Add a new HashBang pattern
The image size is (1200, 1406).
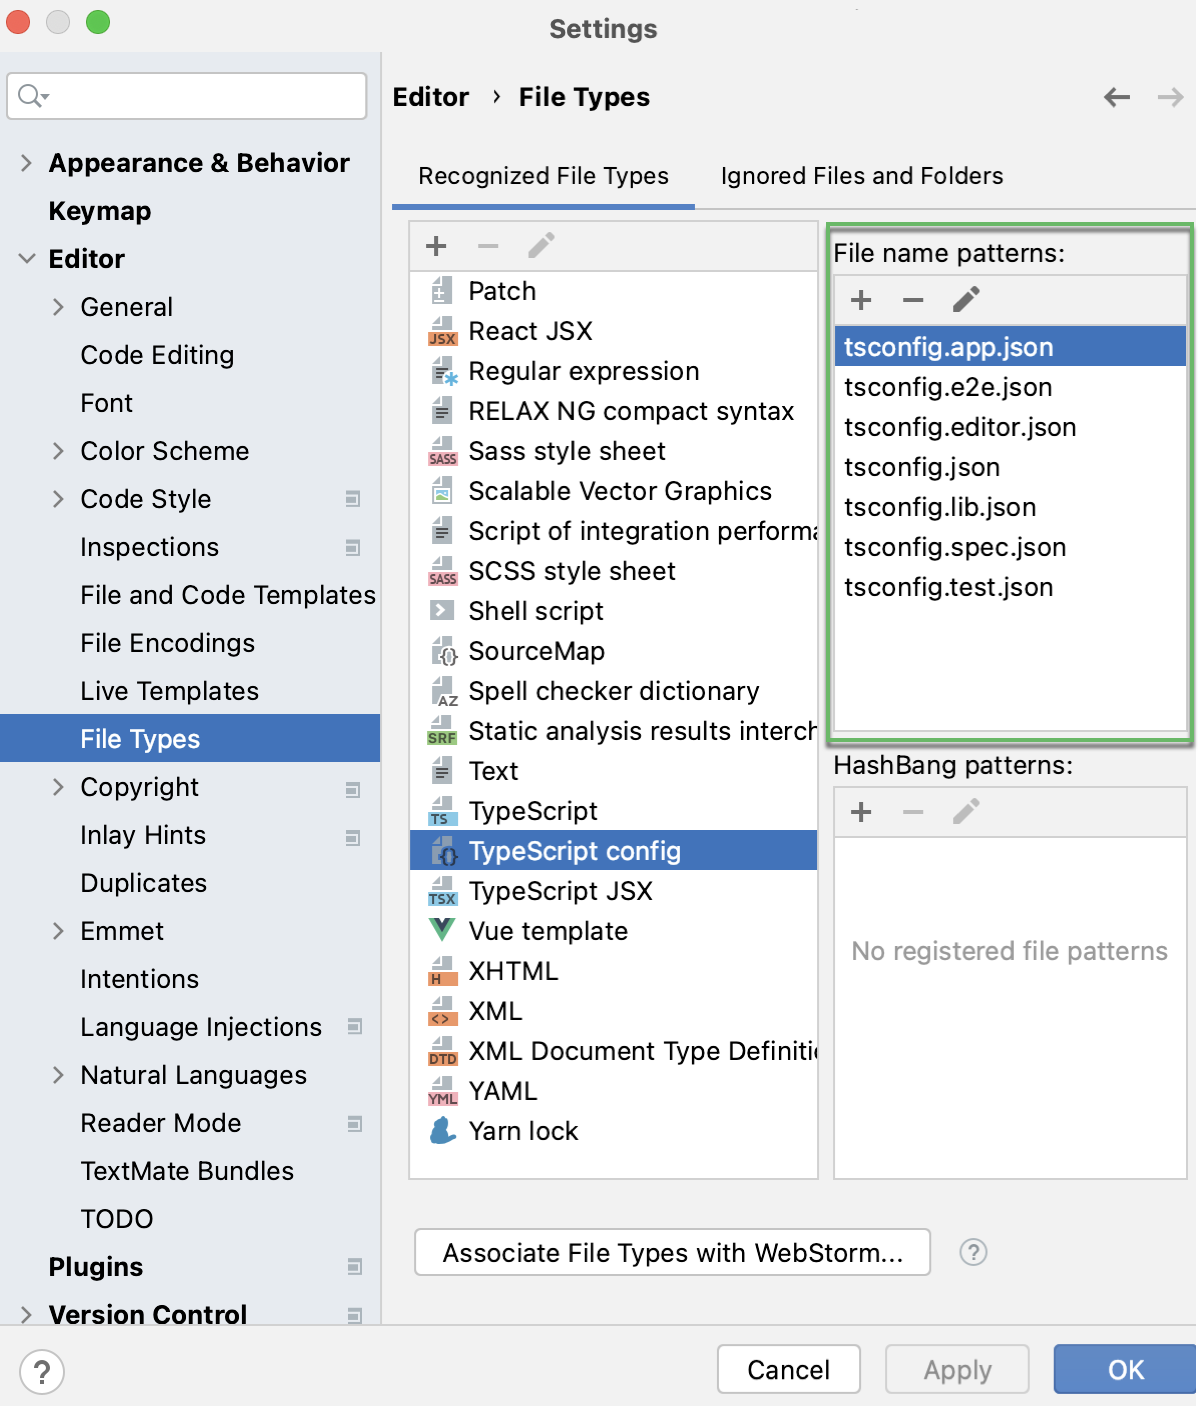pyautogui.click(x=860, y=812)
